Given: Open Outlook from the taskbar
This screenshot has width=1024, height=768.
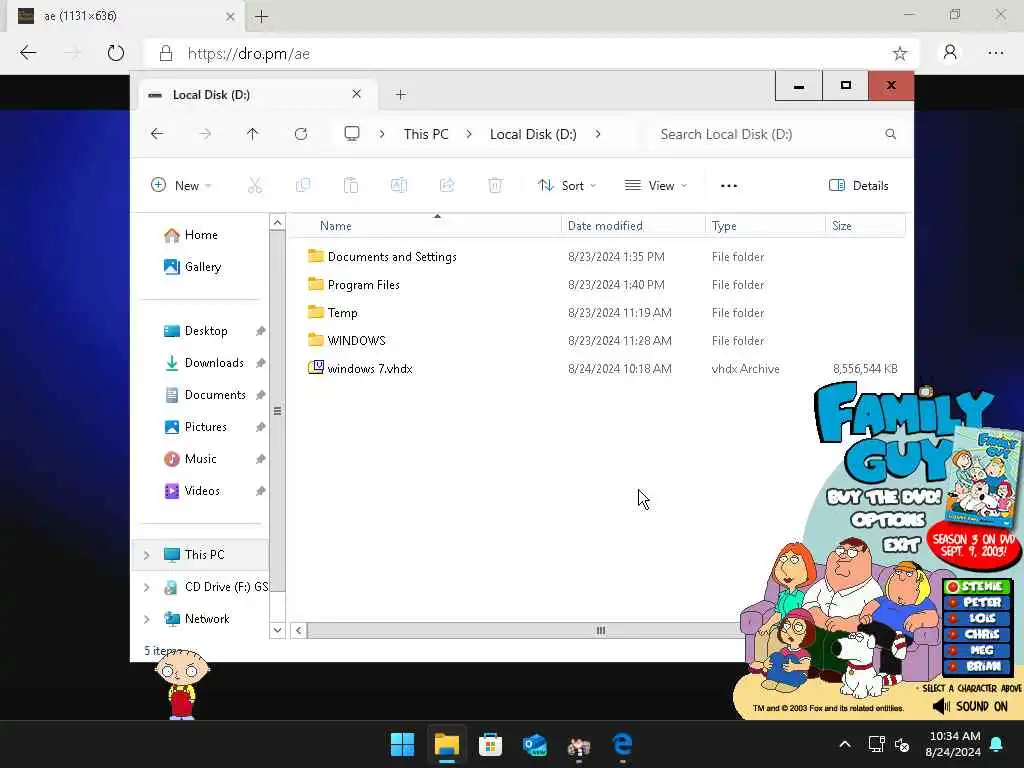Looking at the screenshot, I should pos(534,744).
